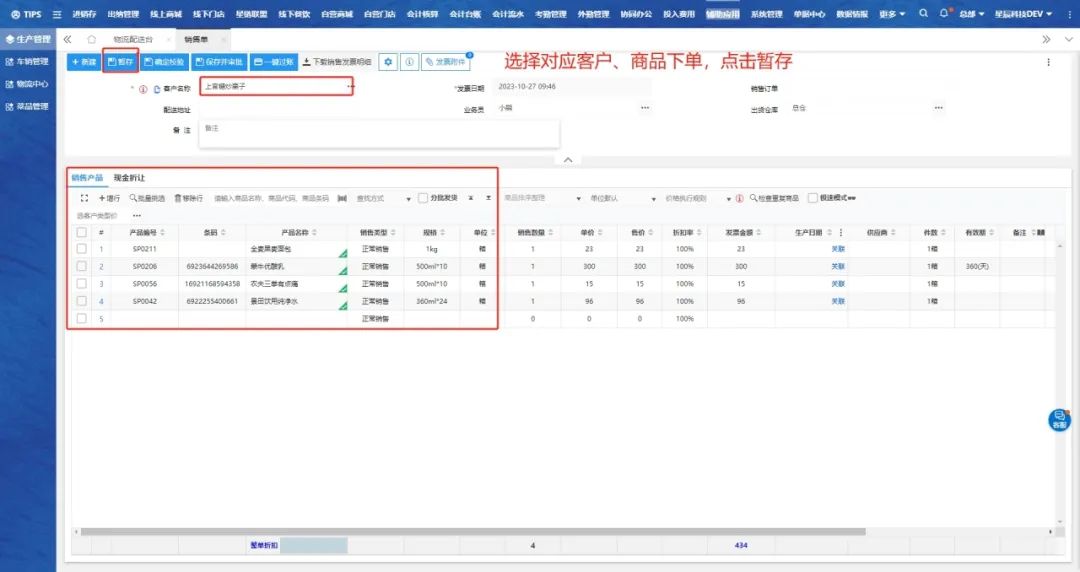Click the 暂存 save-draft button
This screenshot has width=1080, height=572.
pyautogui.click(x=120, y=62)
